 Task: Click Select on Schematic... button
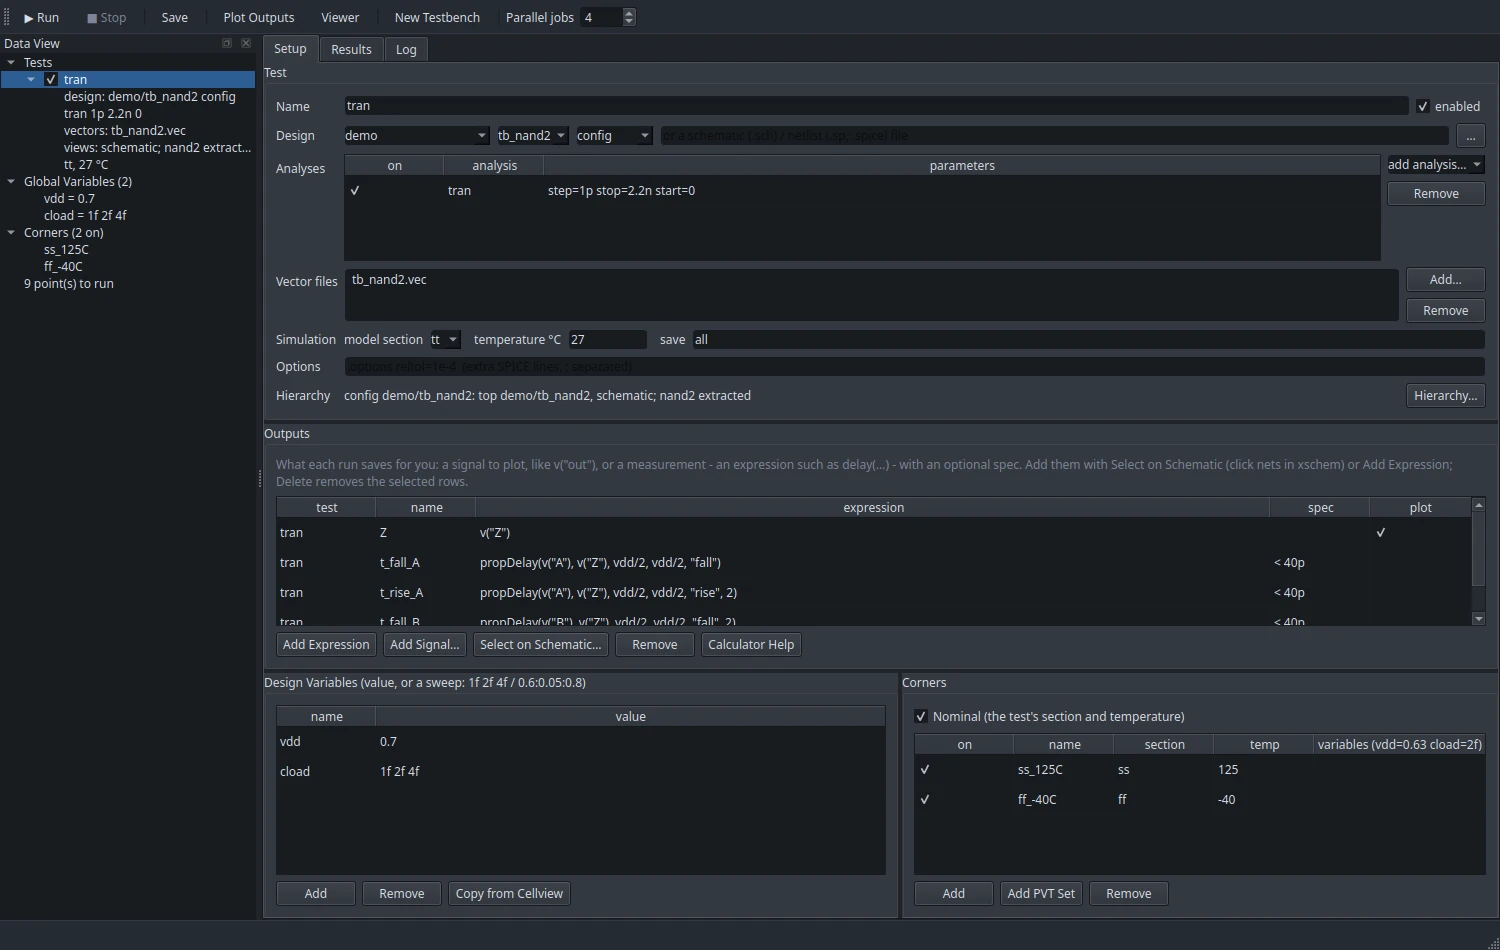point(541,645)
